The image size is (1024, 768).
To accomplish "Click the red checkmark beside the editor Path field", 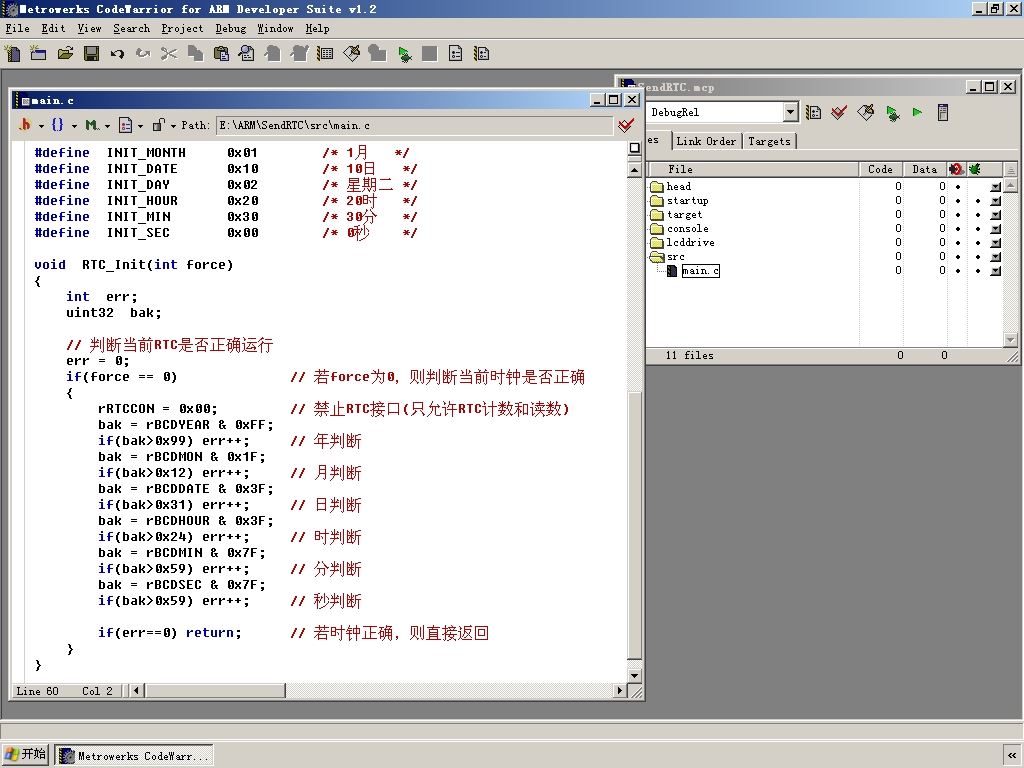I will click(626, 125).
